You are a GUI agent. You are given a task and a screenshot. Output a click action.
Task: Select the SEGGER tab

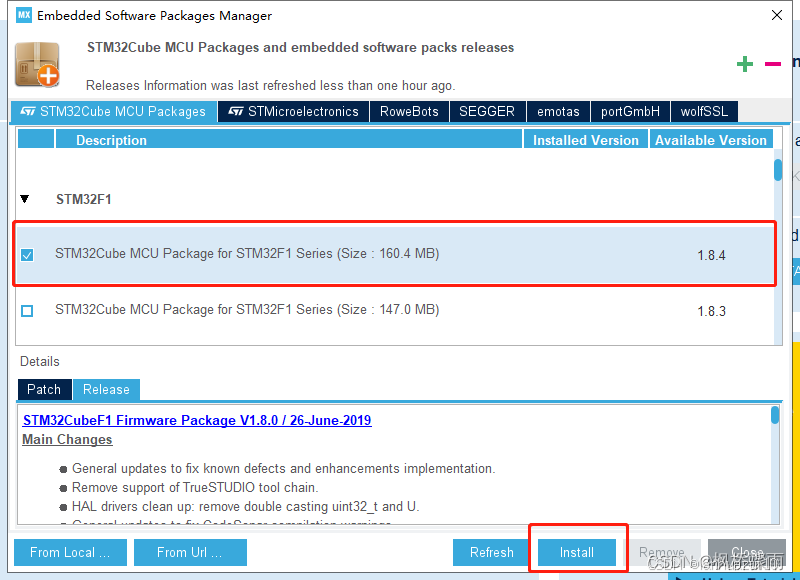point(487,112)
